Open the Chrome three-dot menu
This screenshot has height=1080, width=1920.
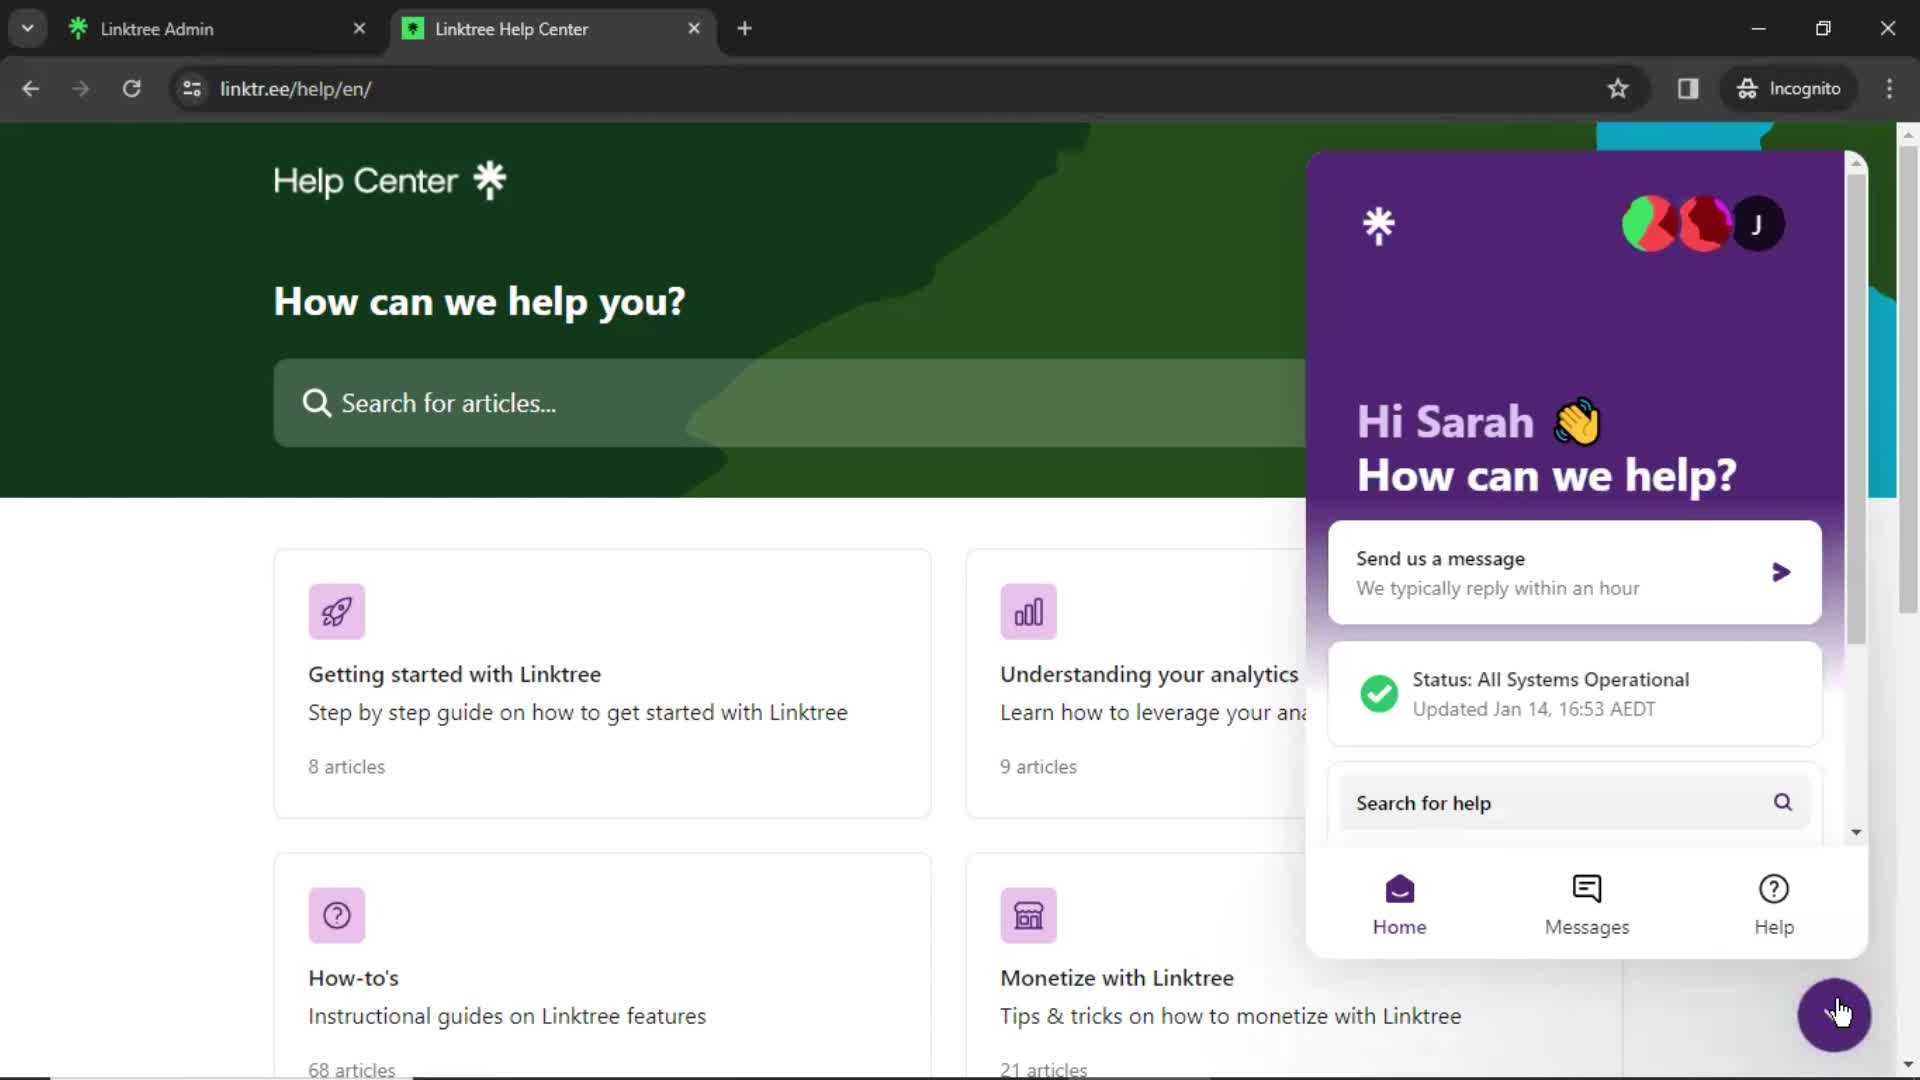(1889, 88)
